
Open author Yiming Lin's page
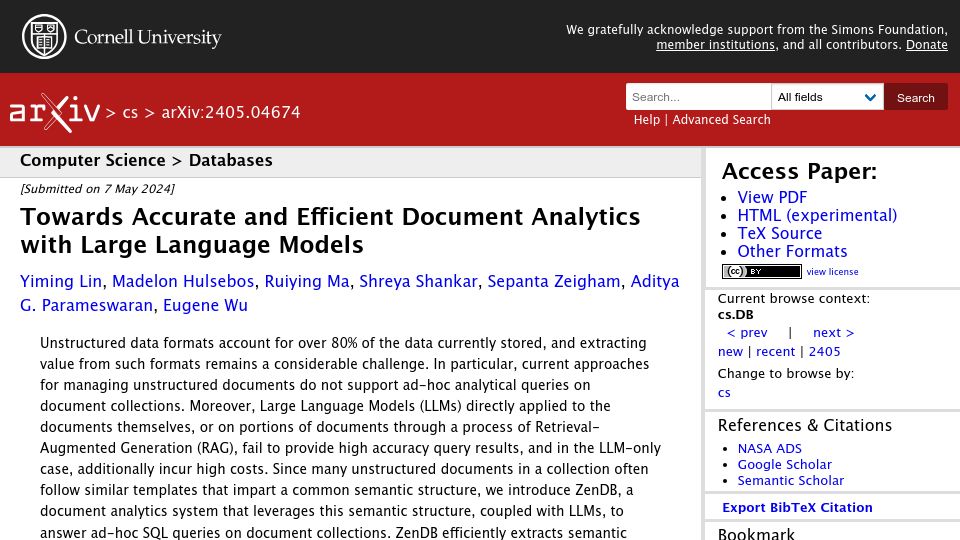[61, 281]
